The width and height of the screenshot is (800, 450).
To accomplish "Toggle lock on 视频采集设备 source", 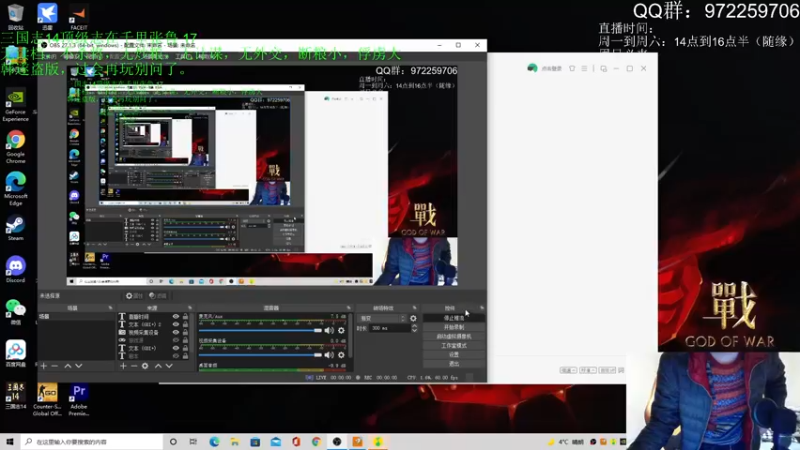I will pyautogui.click(x=185, y=332).
